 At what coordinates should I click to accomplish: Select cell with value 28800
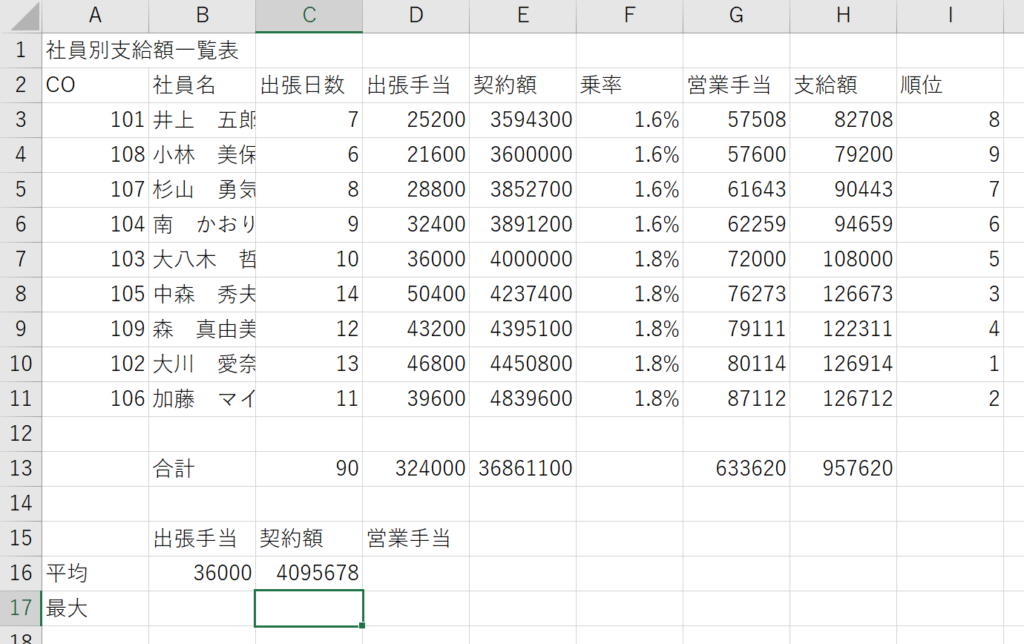pos(416,189)
